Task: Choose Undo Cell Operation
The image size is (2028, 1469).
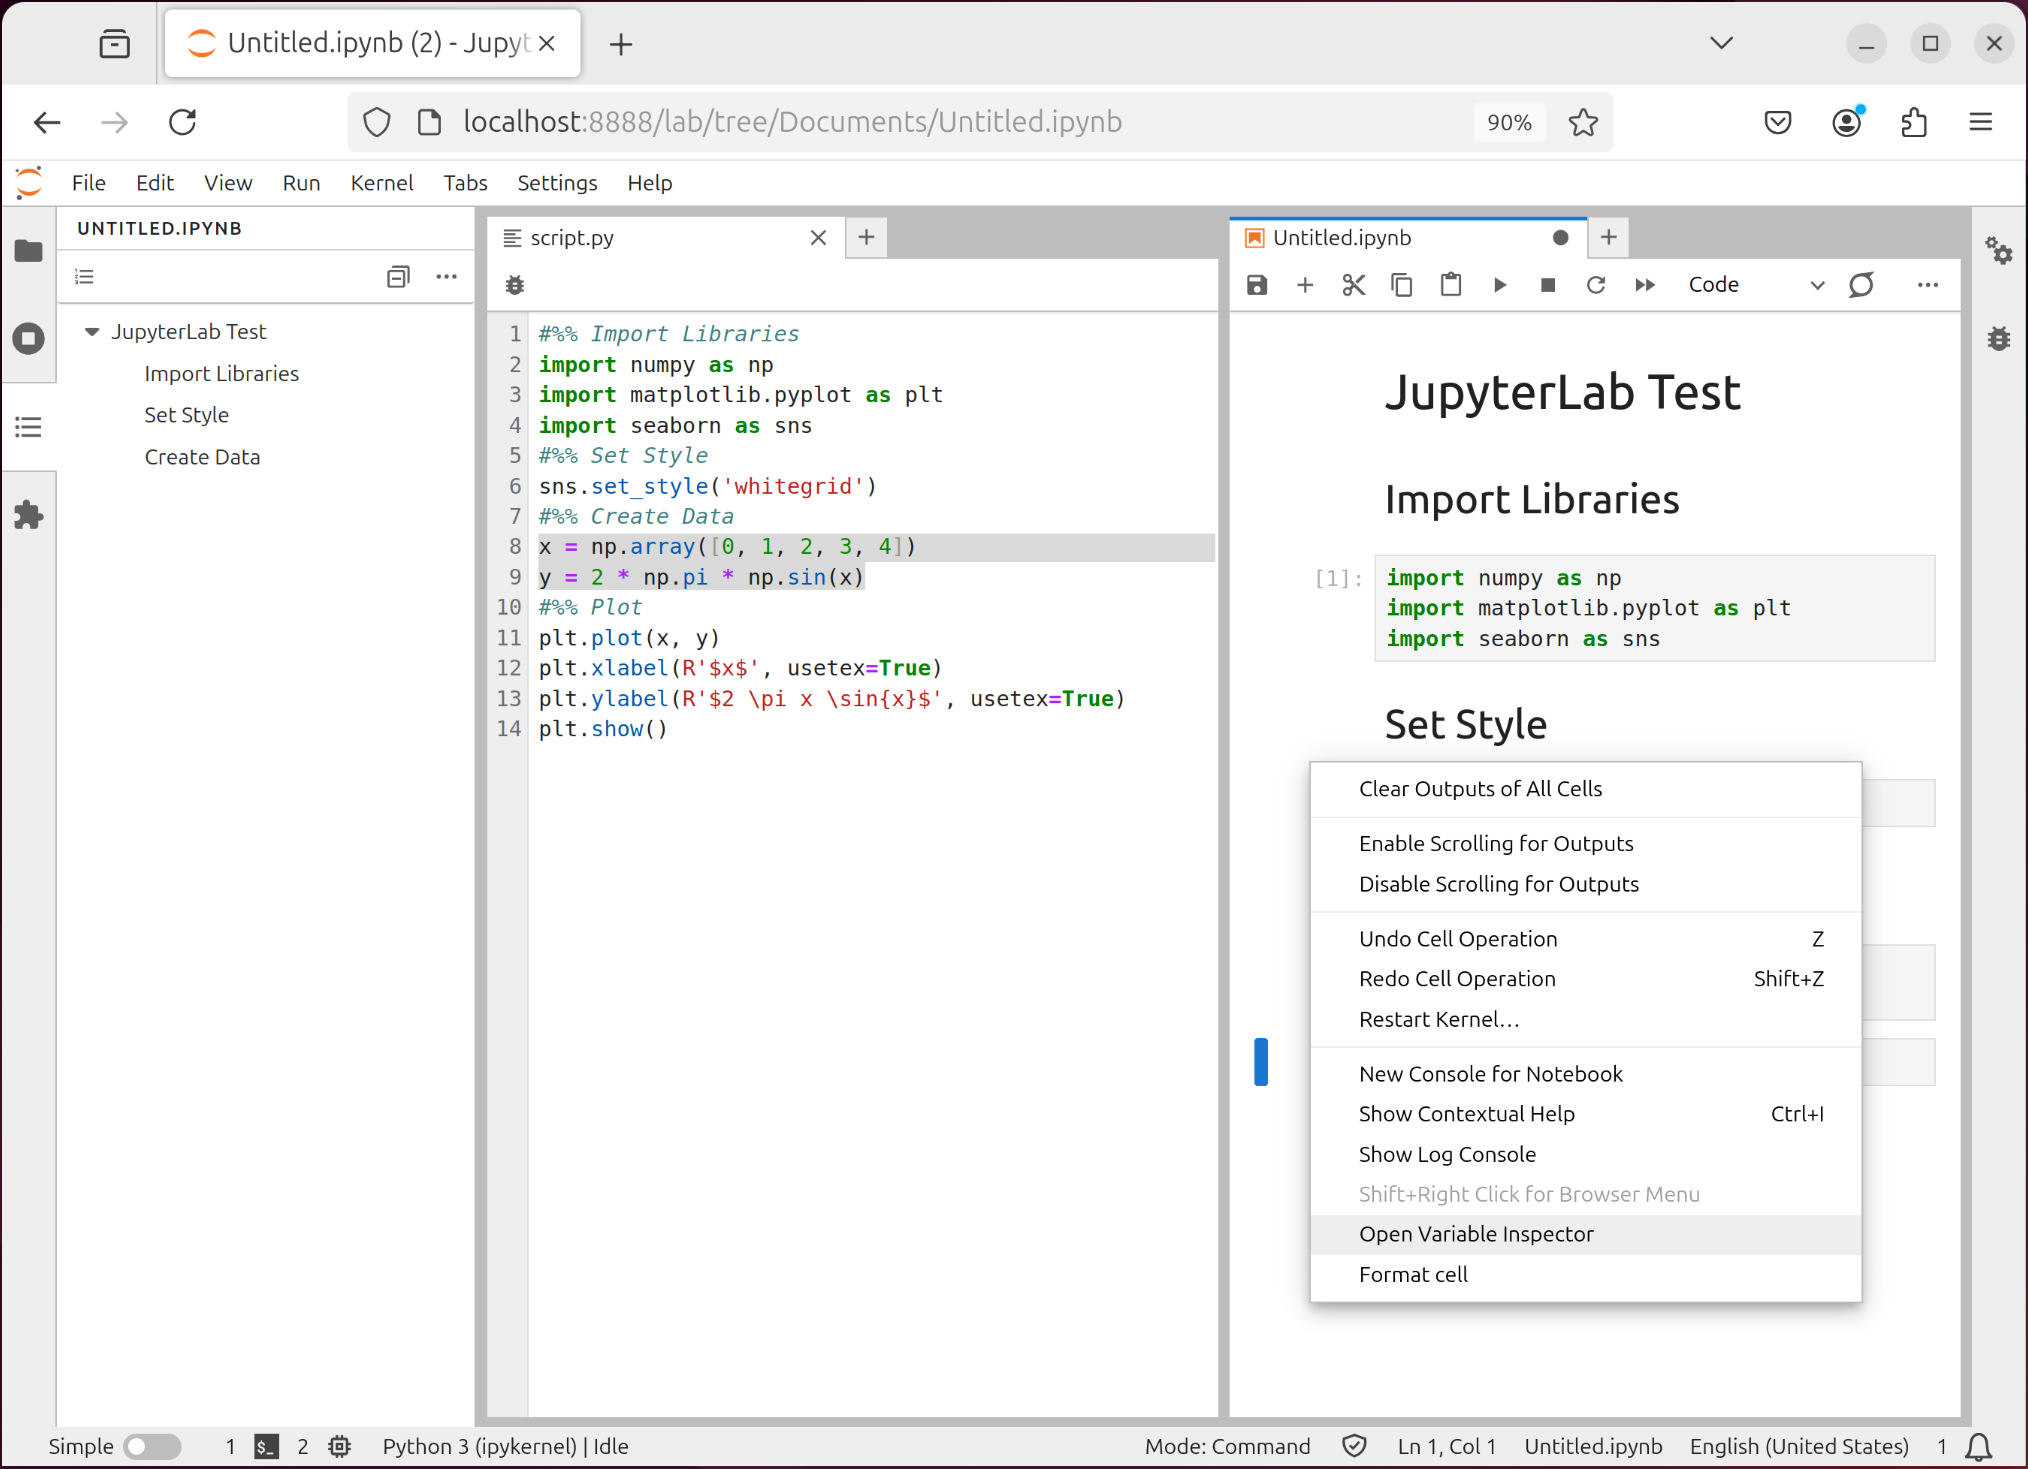Action: point(1585,939)
